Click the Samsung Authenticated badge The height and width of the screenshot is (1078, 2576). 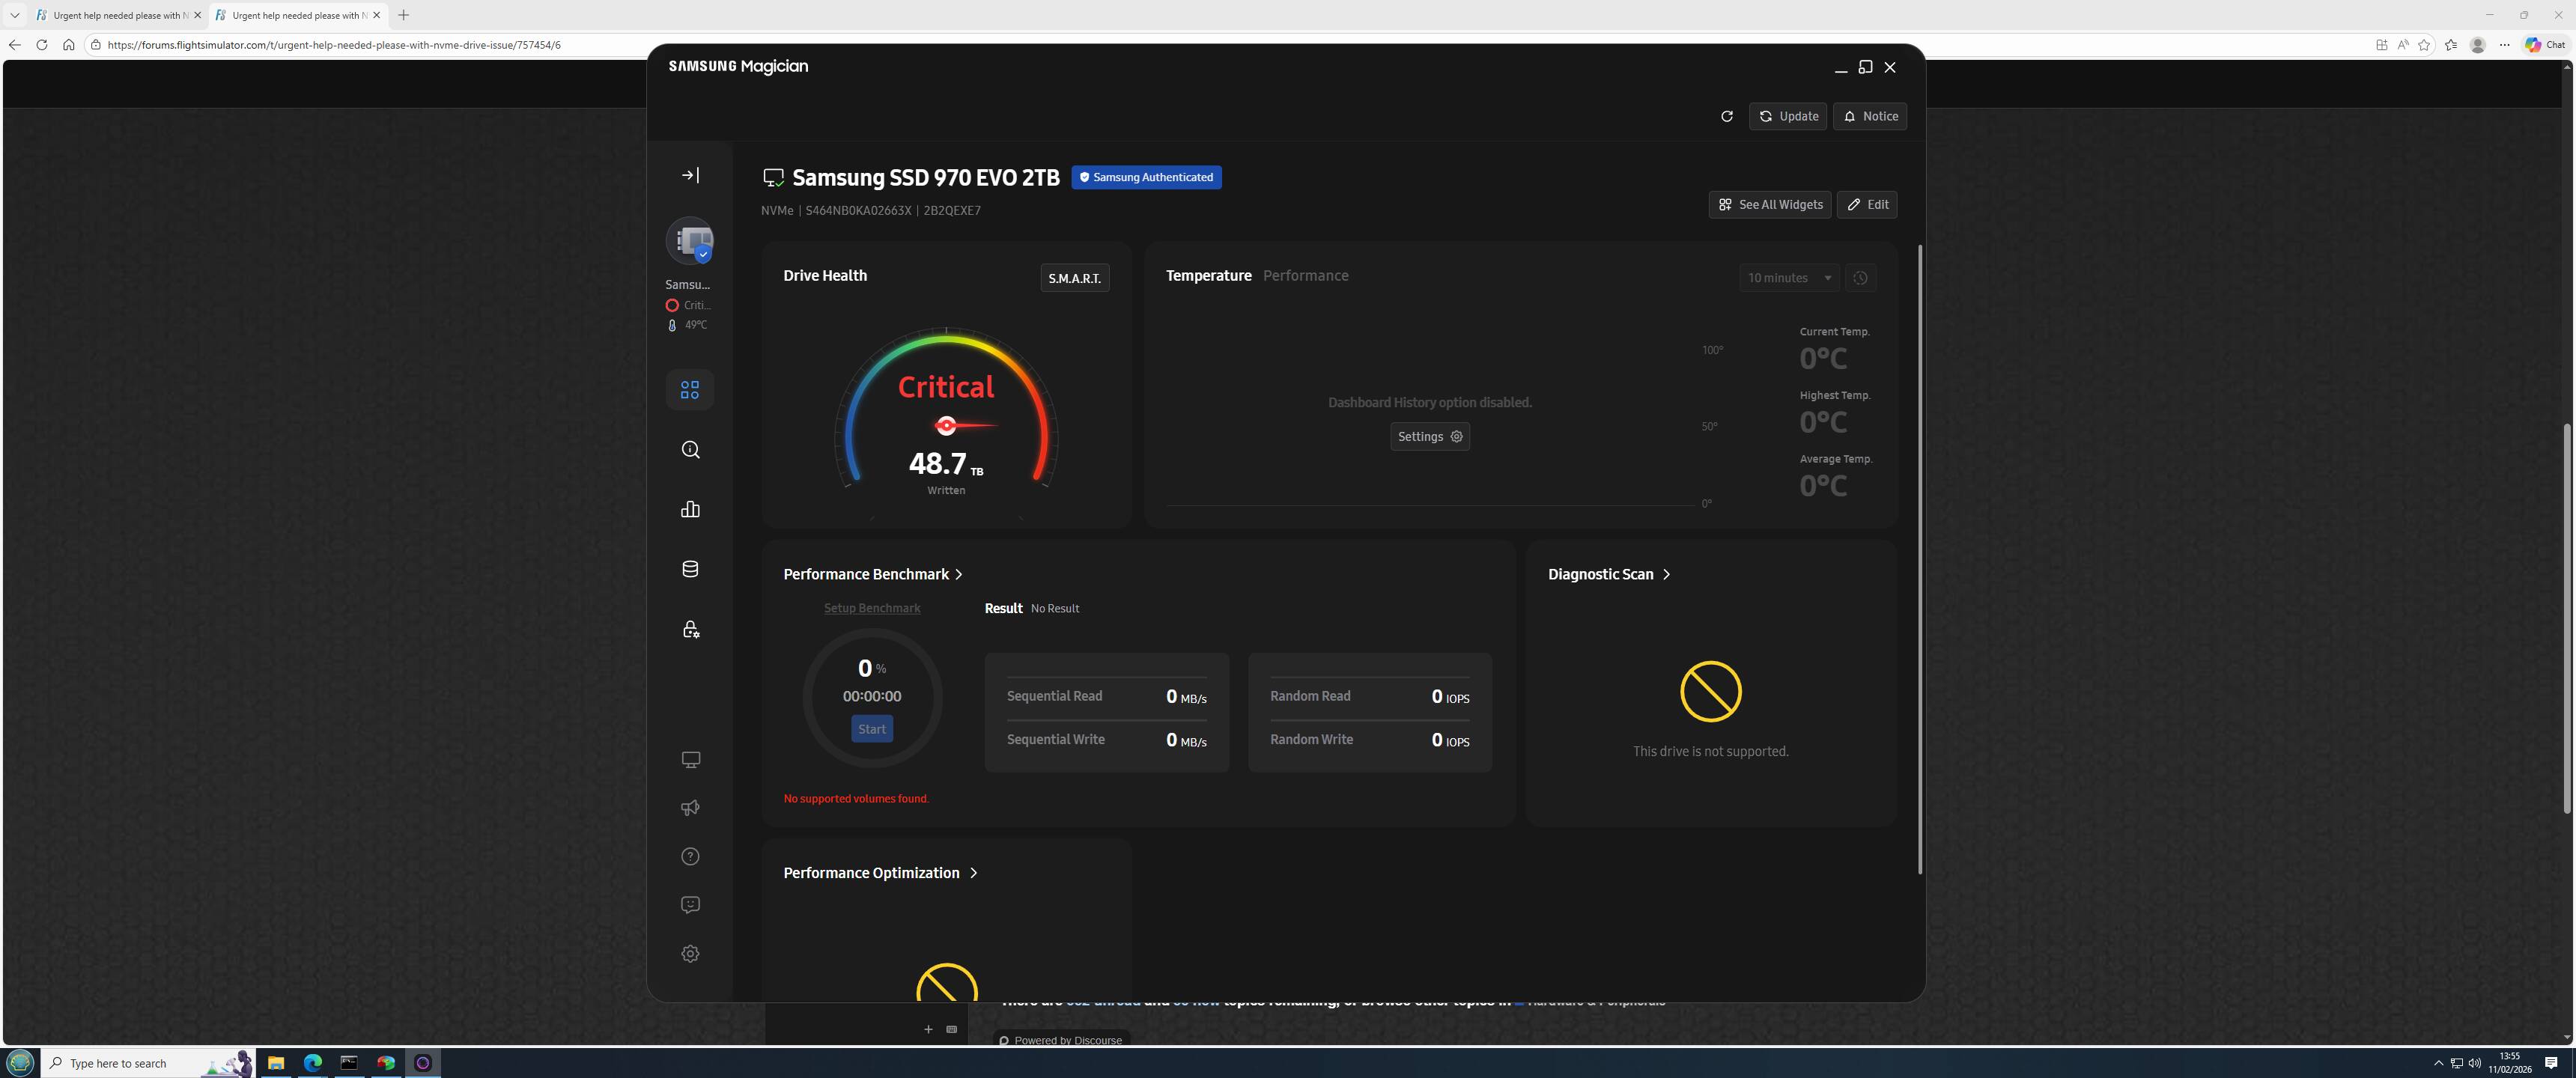[1146, 178]
